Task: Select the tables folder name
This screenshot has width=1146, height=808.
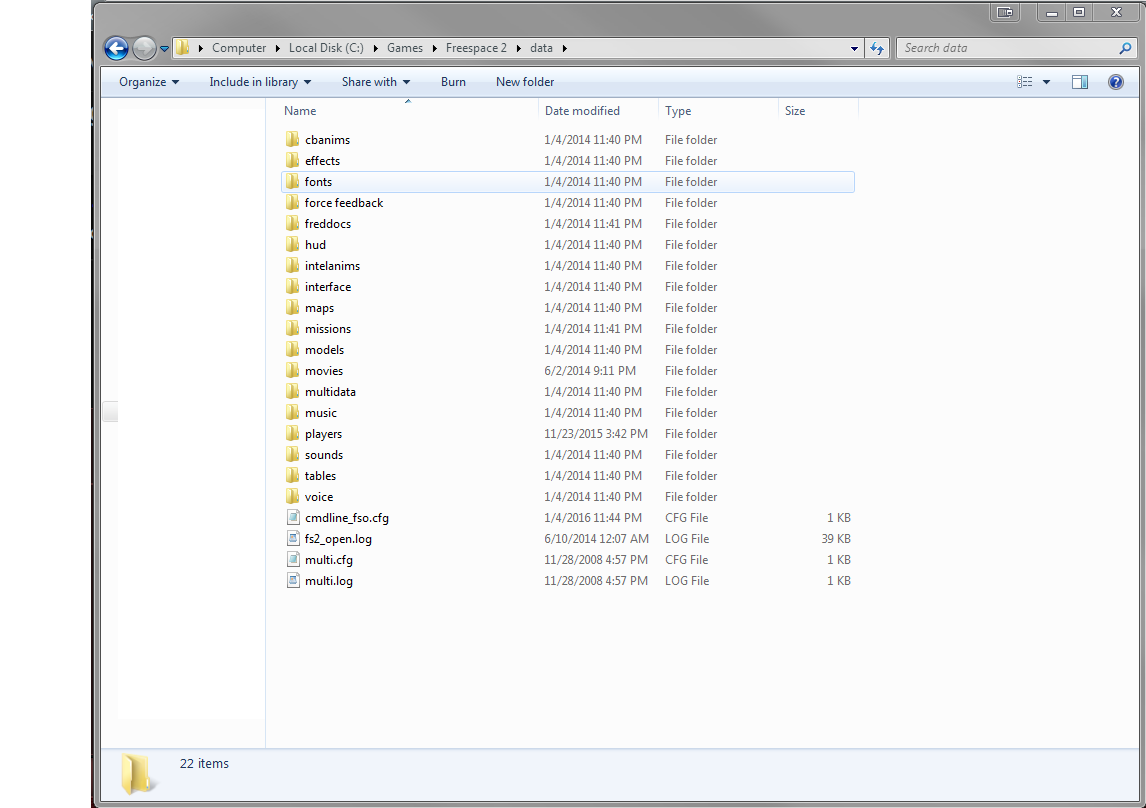Action: point(320,476)
